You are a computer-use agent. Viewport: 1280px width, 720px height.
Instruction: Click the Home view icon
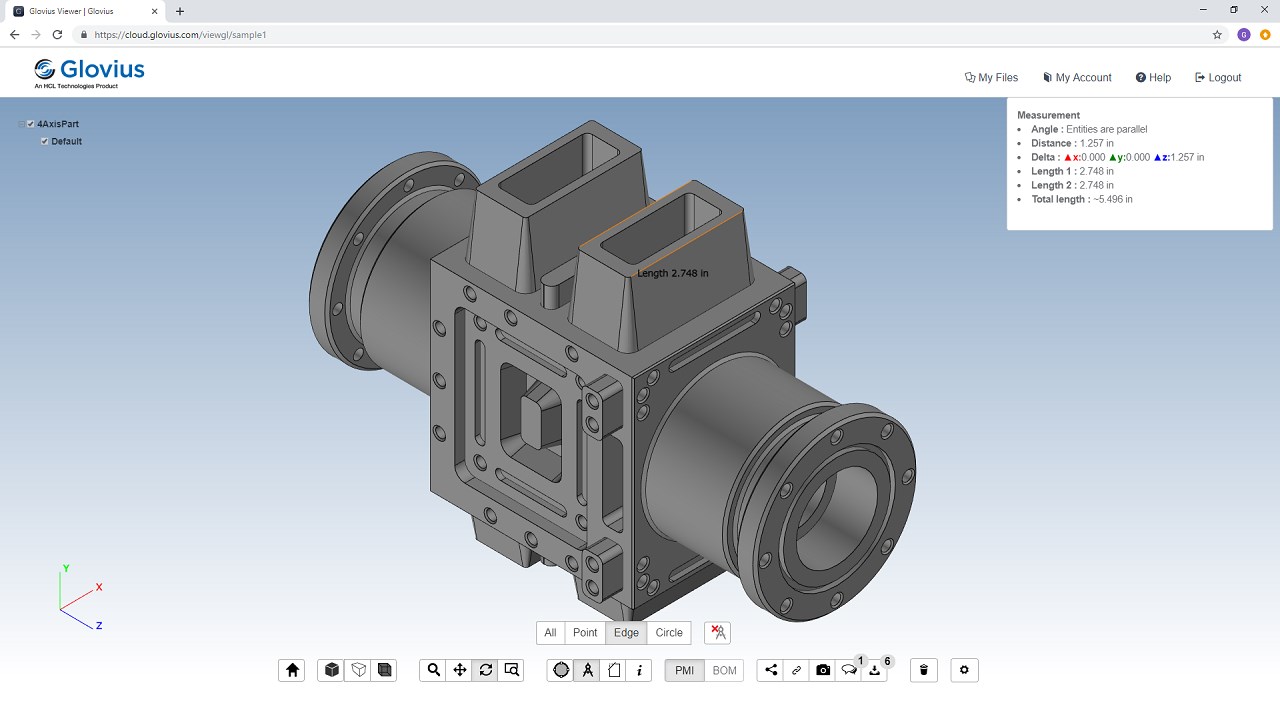click(x=292, y=670)
